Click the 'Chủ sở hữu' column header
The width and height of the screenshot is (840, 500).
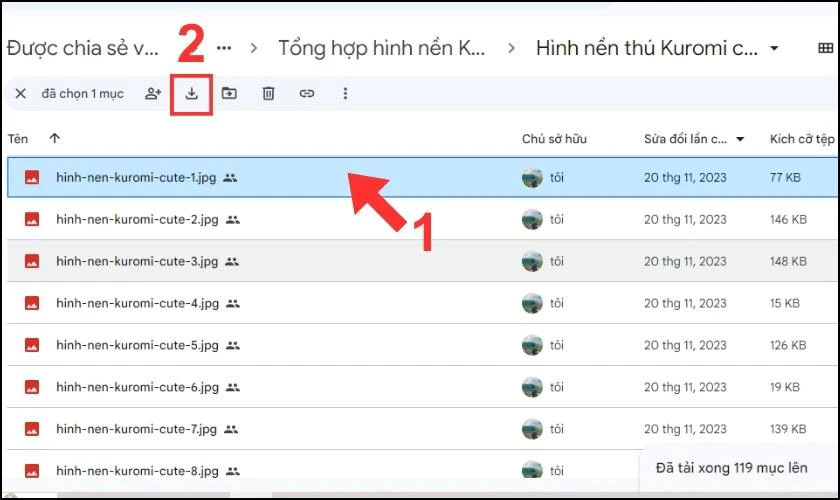tap(554, 139)
